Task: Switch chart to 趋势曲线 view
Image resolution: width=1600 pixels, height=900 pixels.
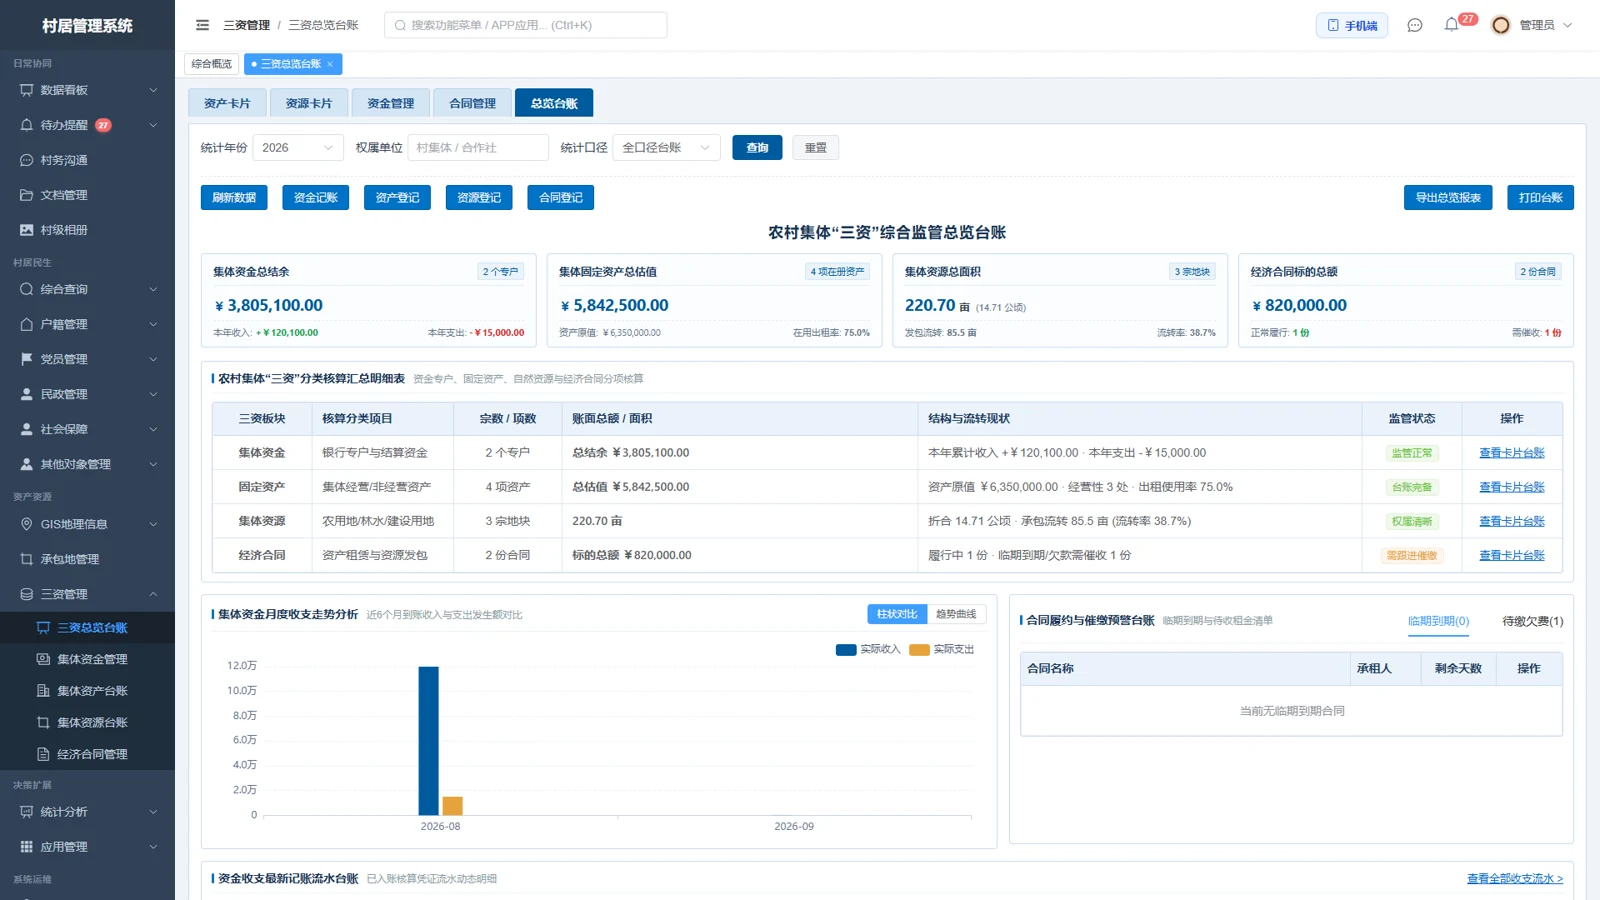Action: [956, 614]
